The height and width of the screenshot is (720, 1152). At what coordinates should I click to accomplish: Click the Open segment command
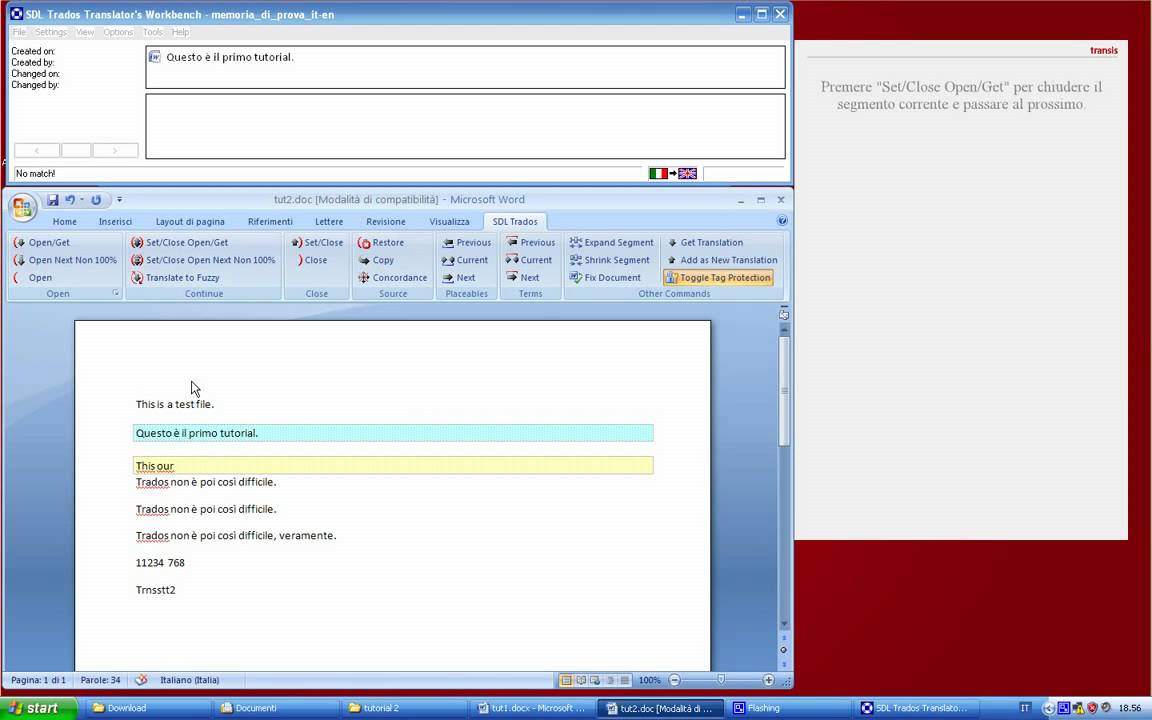(33, 278)
